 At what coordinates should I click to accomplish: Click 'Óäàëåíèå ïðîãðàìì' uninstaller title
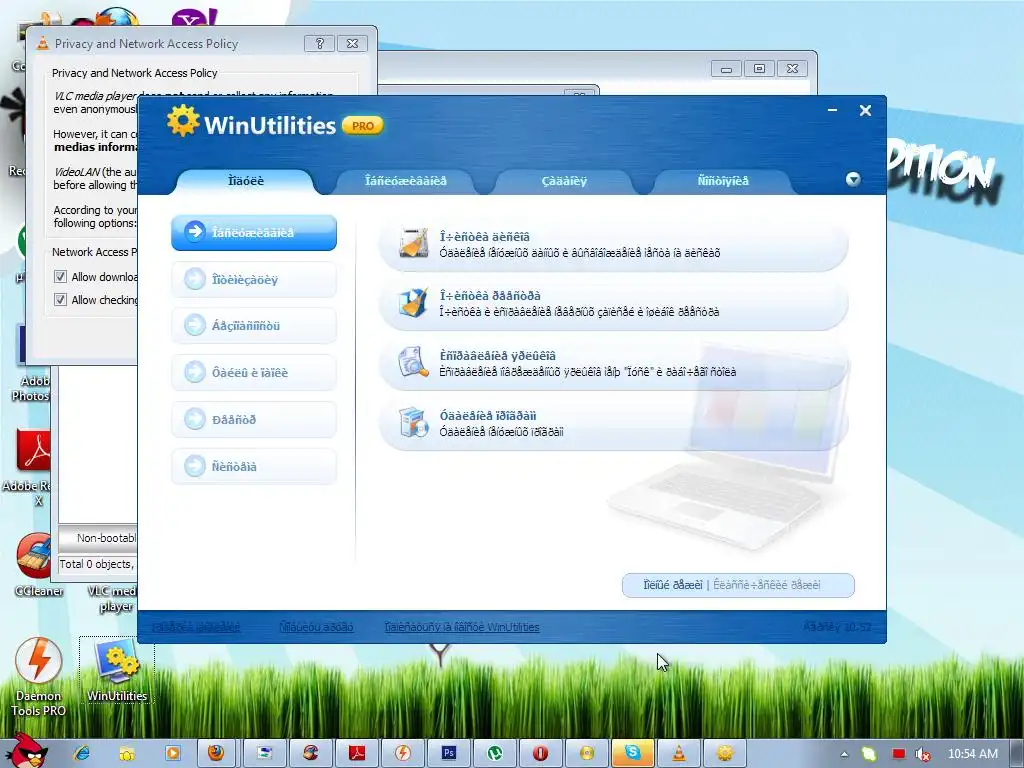[x=488, y=415]
